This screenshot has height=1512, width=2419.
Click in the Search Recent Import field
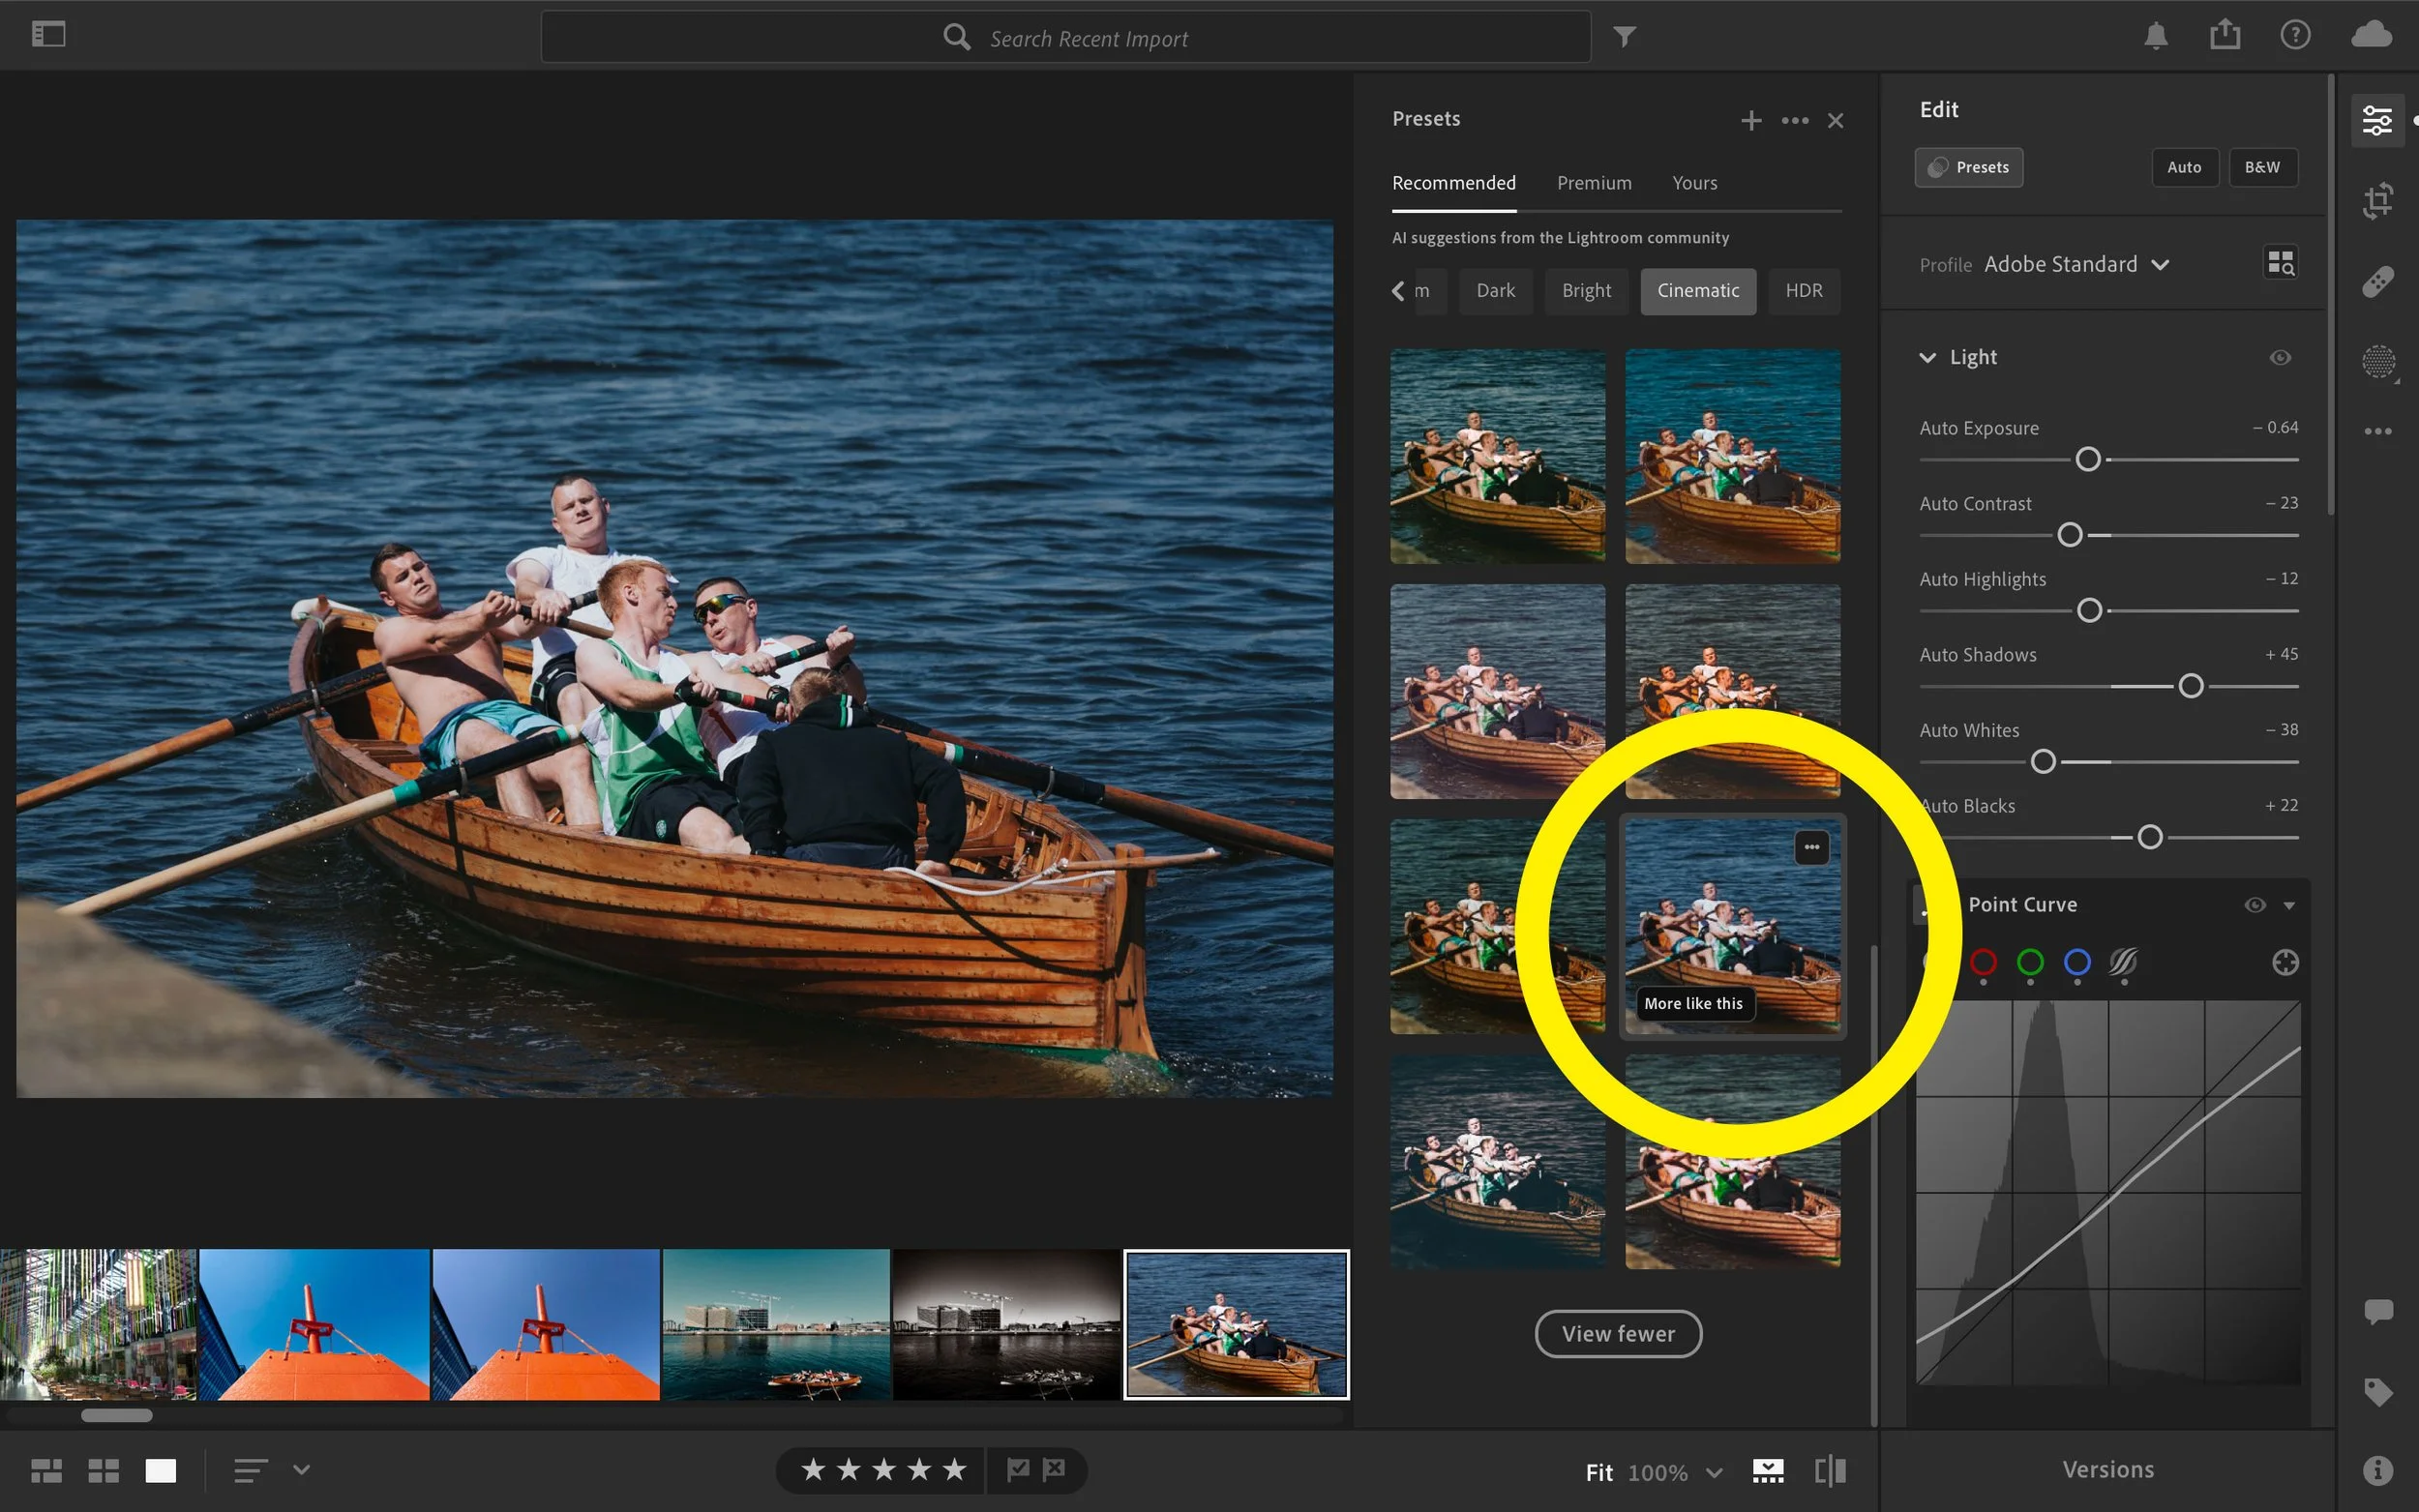click(1065, 38)
